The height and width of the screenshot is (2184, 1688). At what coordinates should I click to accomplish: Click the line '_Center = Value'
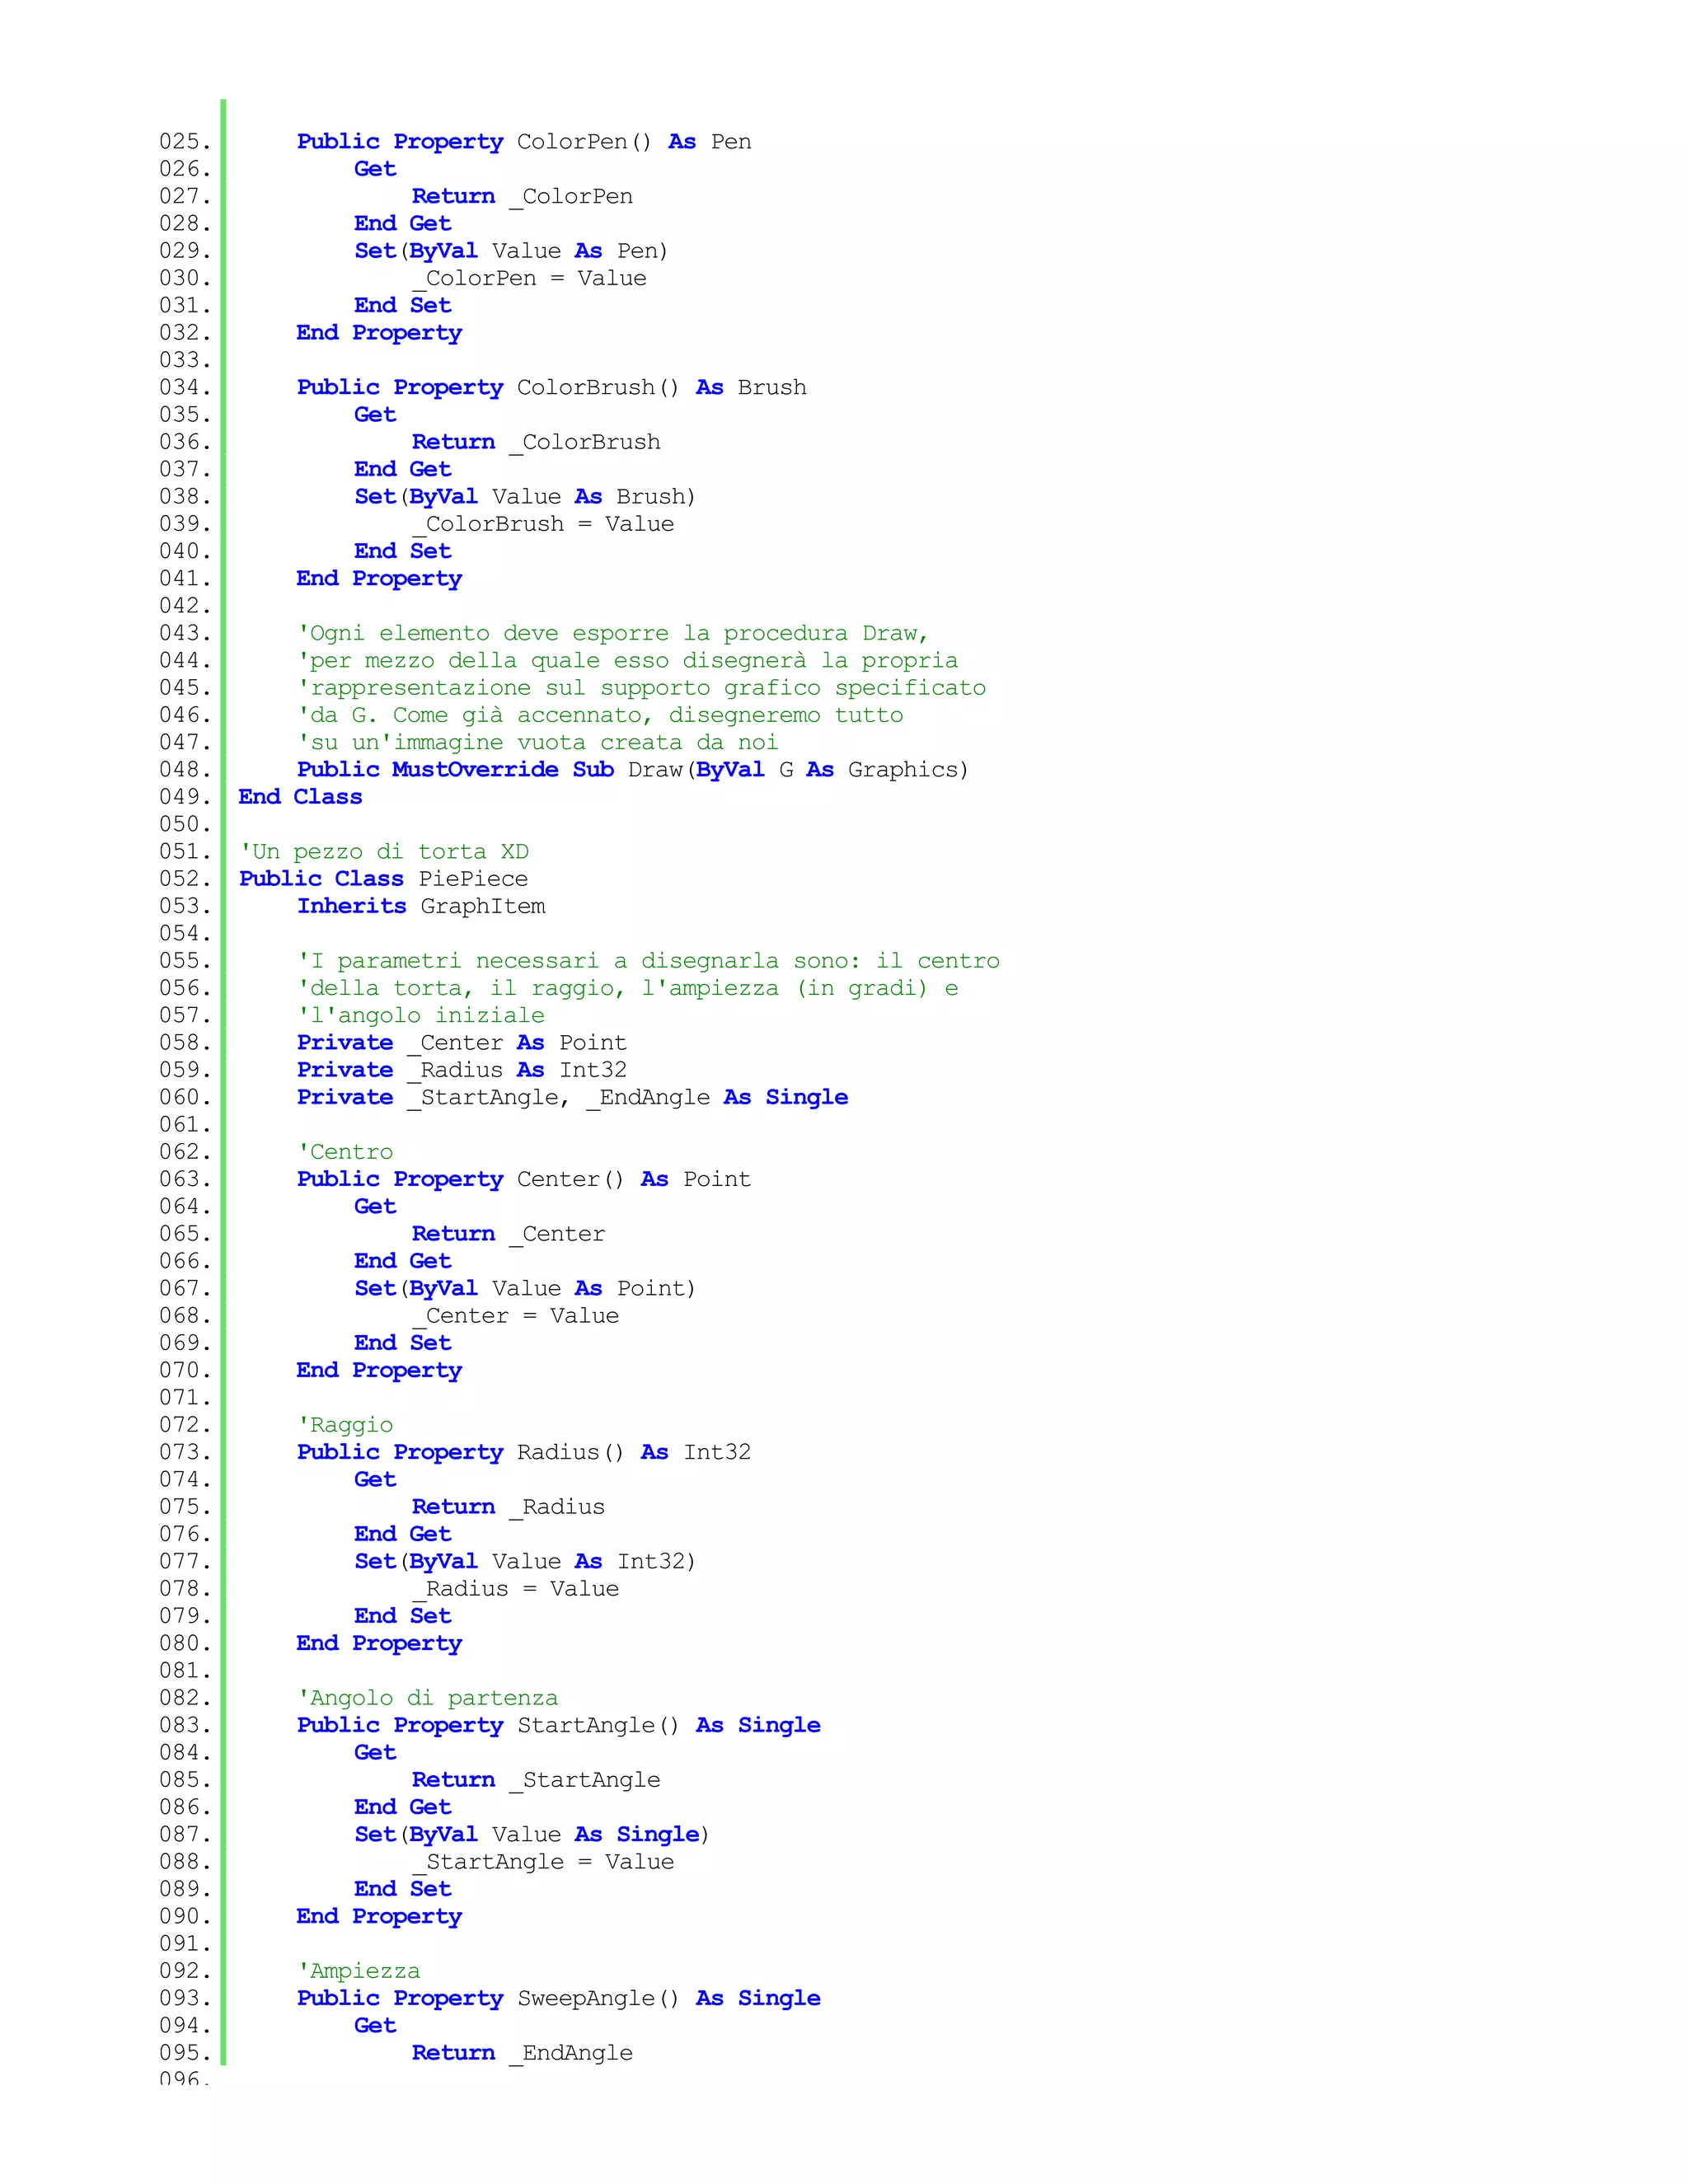(515, 1316)
